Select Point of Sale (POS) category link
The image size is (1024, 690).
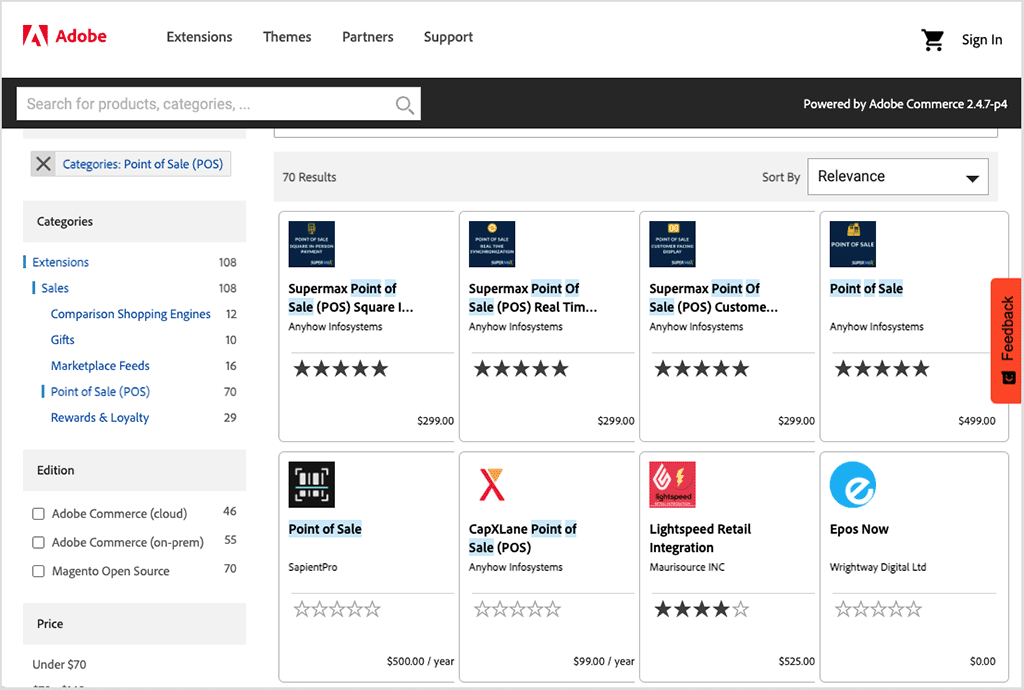[x=100, y=392]
